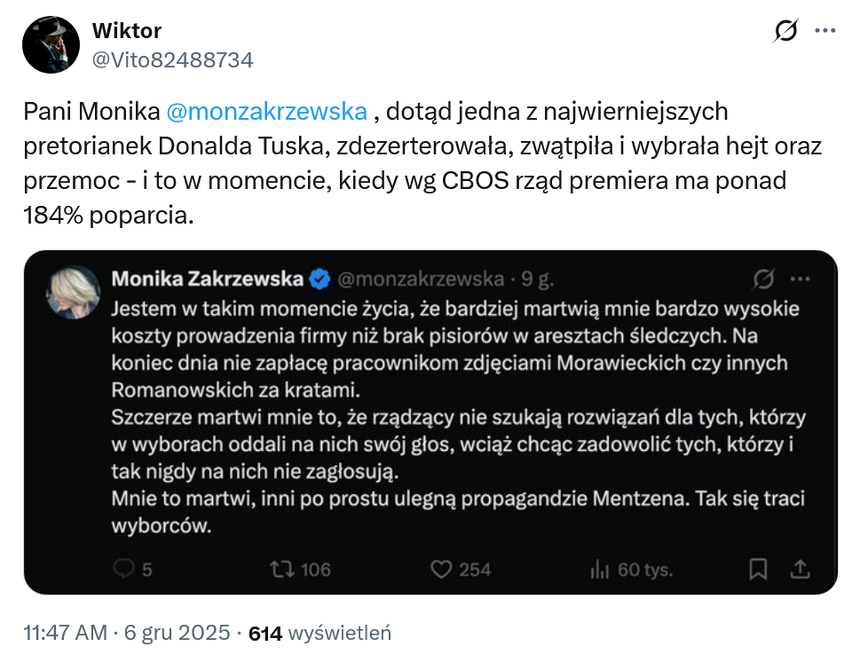Click Monika Zakrzewska's verified badge
Screen dimensions: 860x655
pos(319,278)
